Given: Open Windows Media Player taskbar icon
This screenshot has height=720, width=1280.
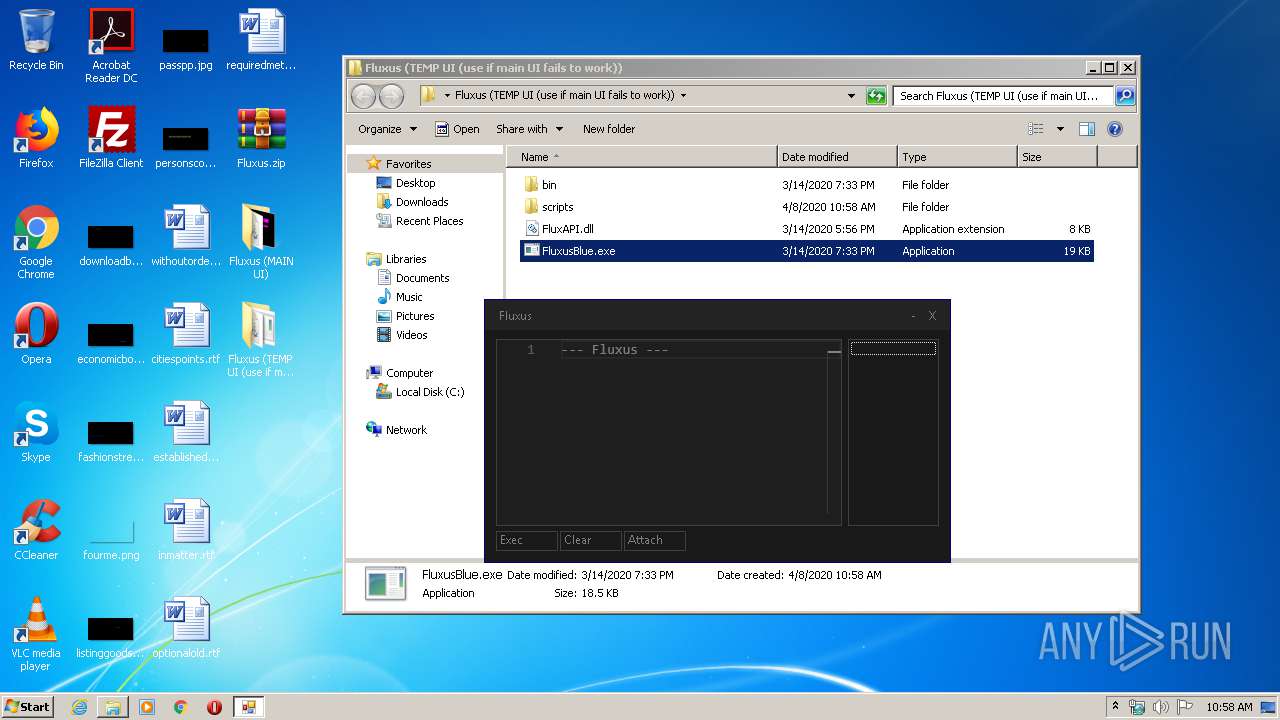Looking at the screenshot, I should (147, 707).
